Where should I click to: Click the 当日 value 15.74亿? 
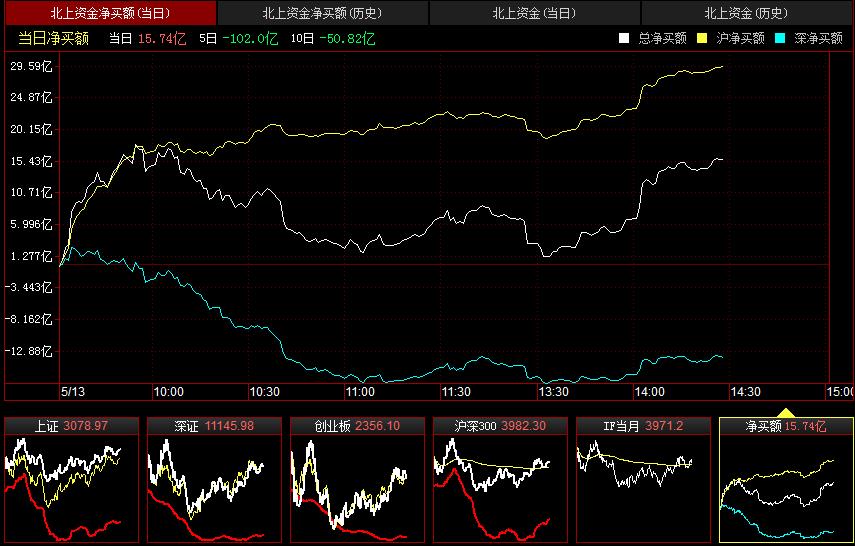(x=162, y=38)
